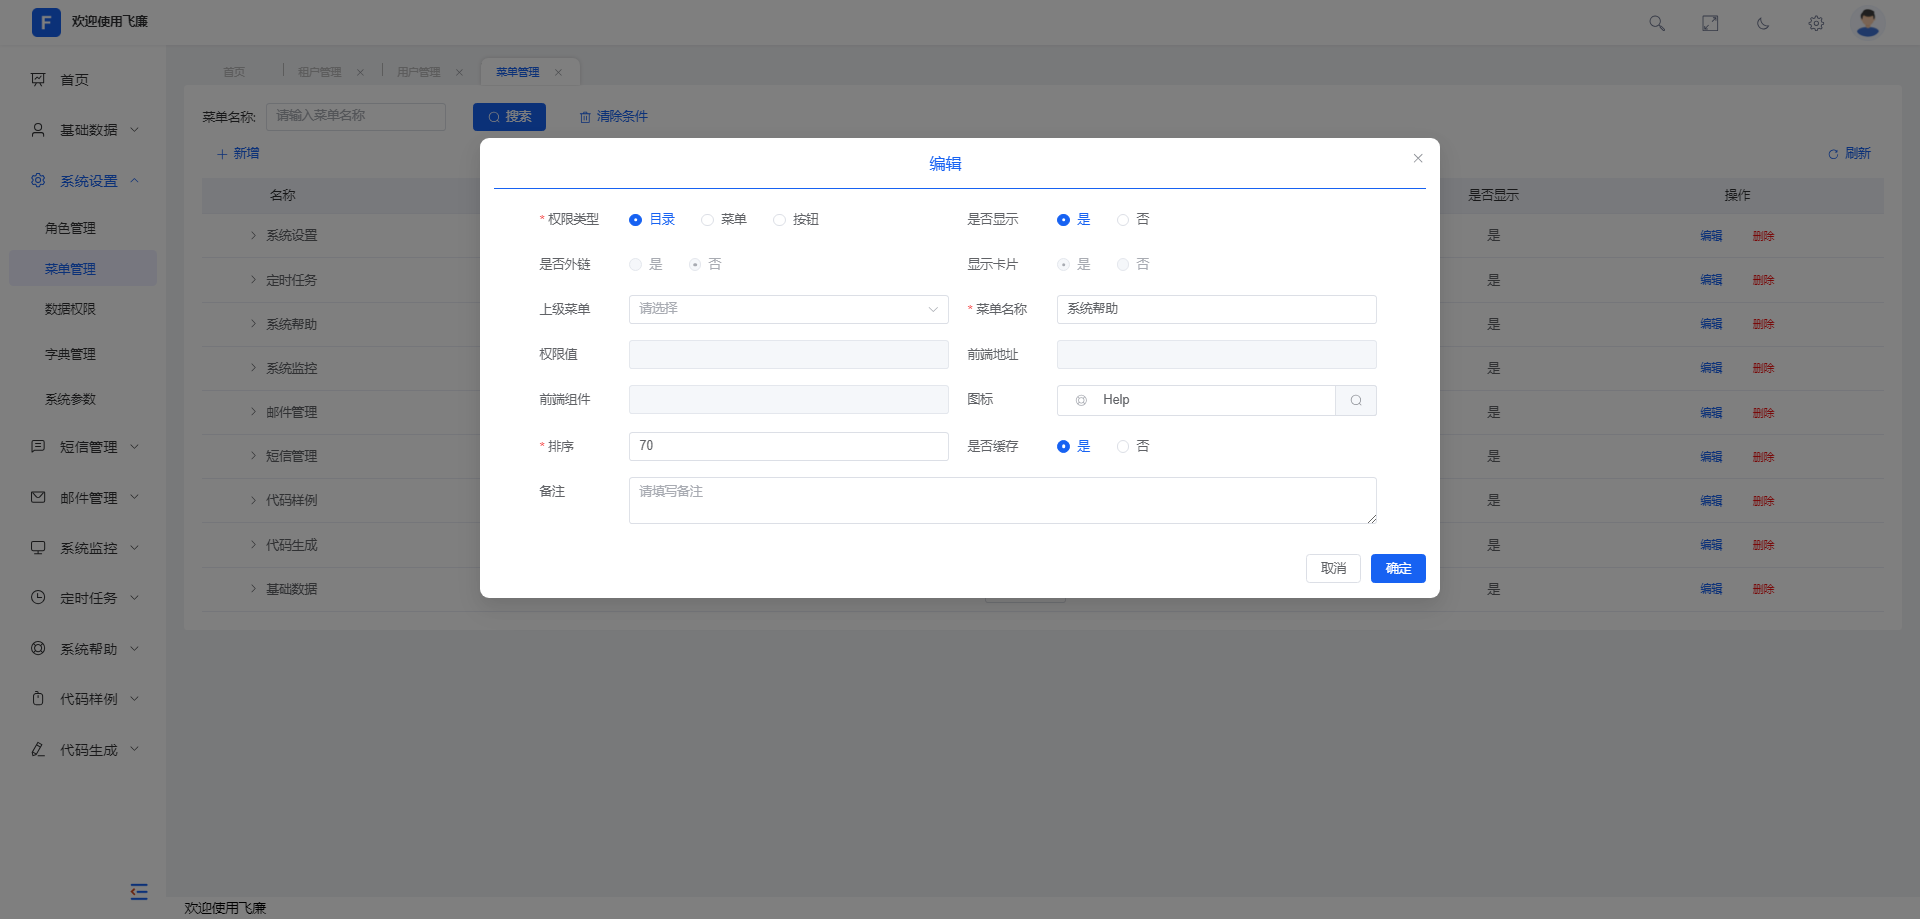
Task: Open settings via the header gear icon
Action: click(1816, 23)
